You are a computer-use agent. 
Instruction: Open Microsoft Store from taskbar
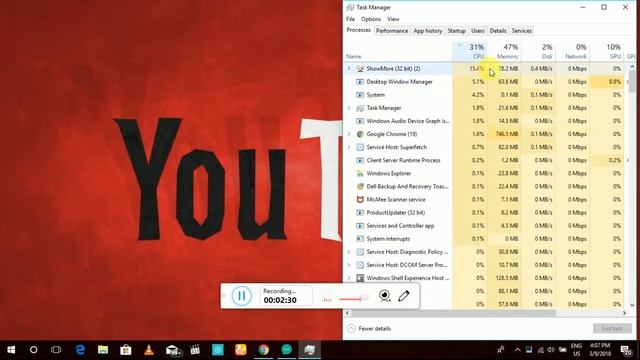[x=126, y=350]
